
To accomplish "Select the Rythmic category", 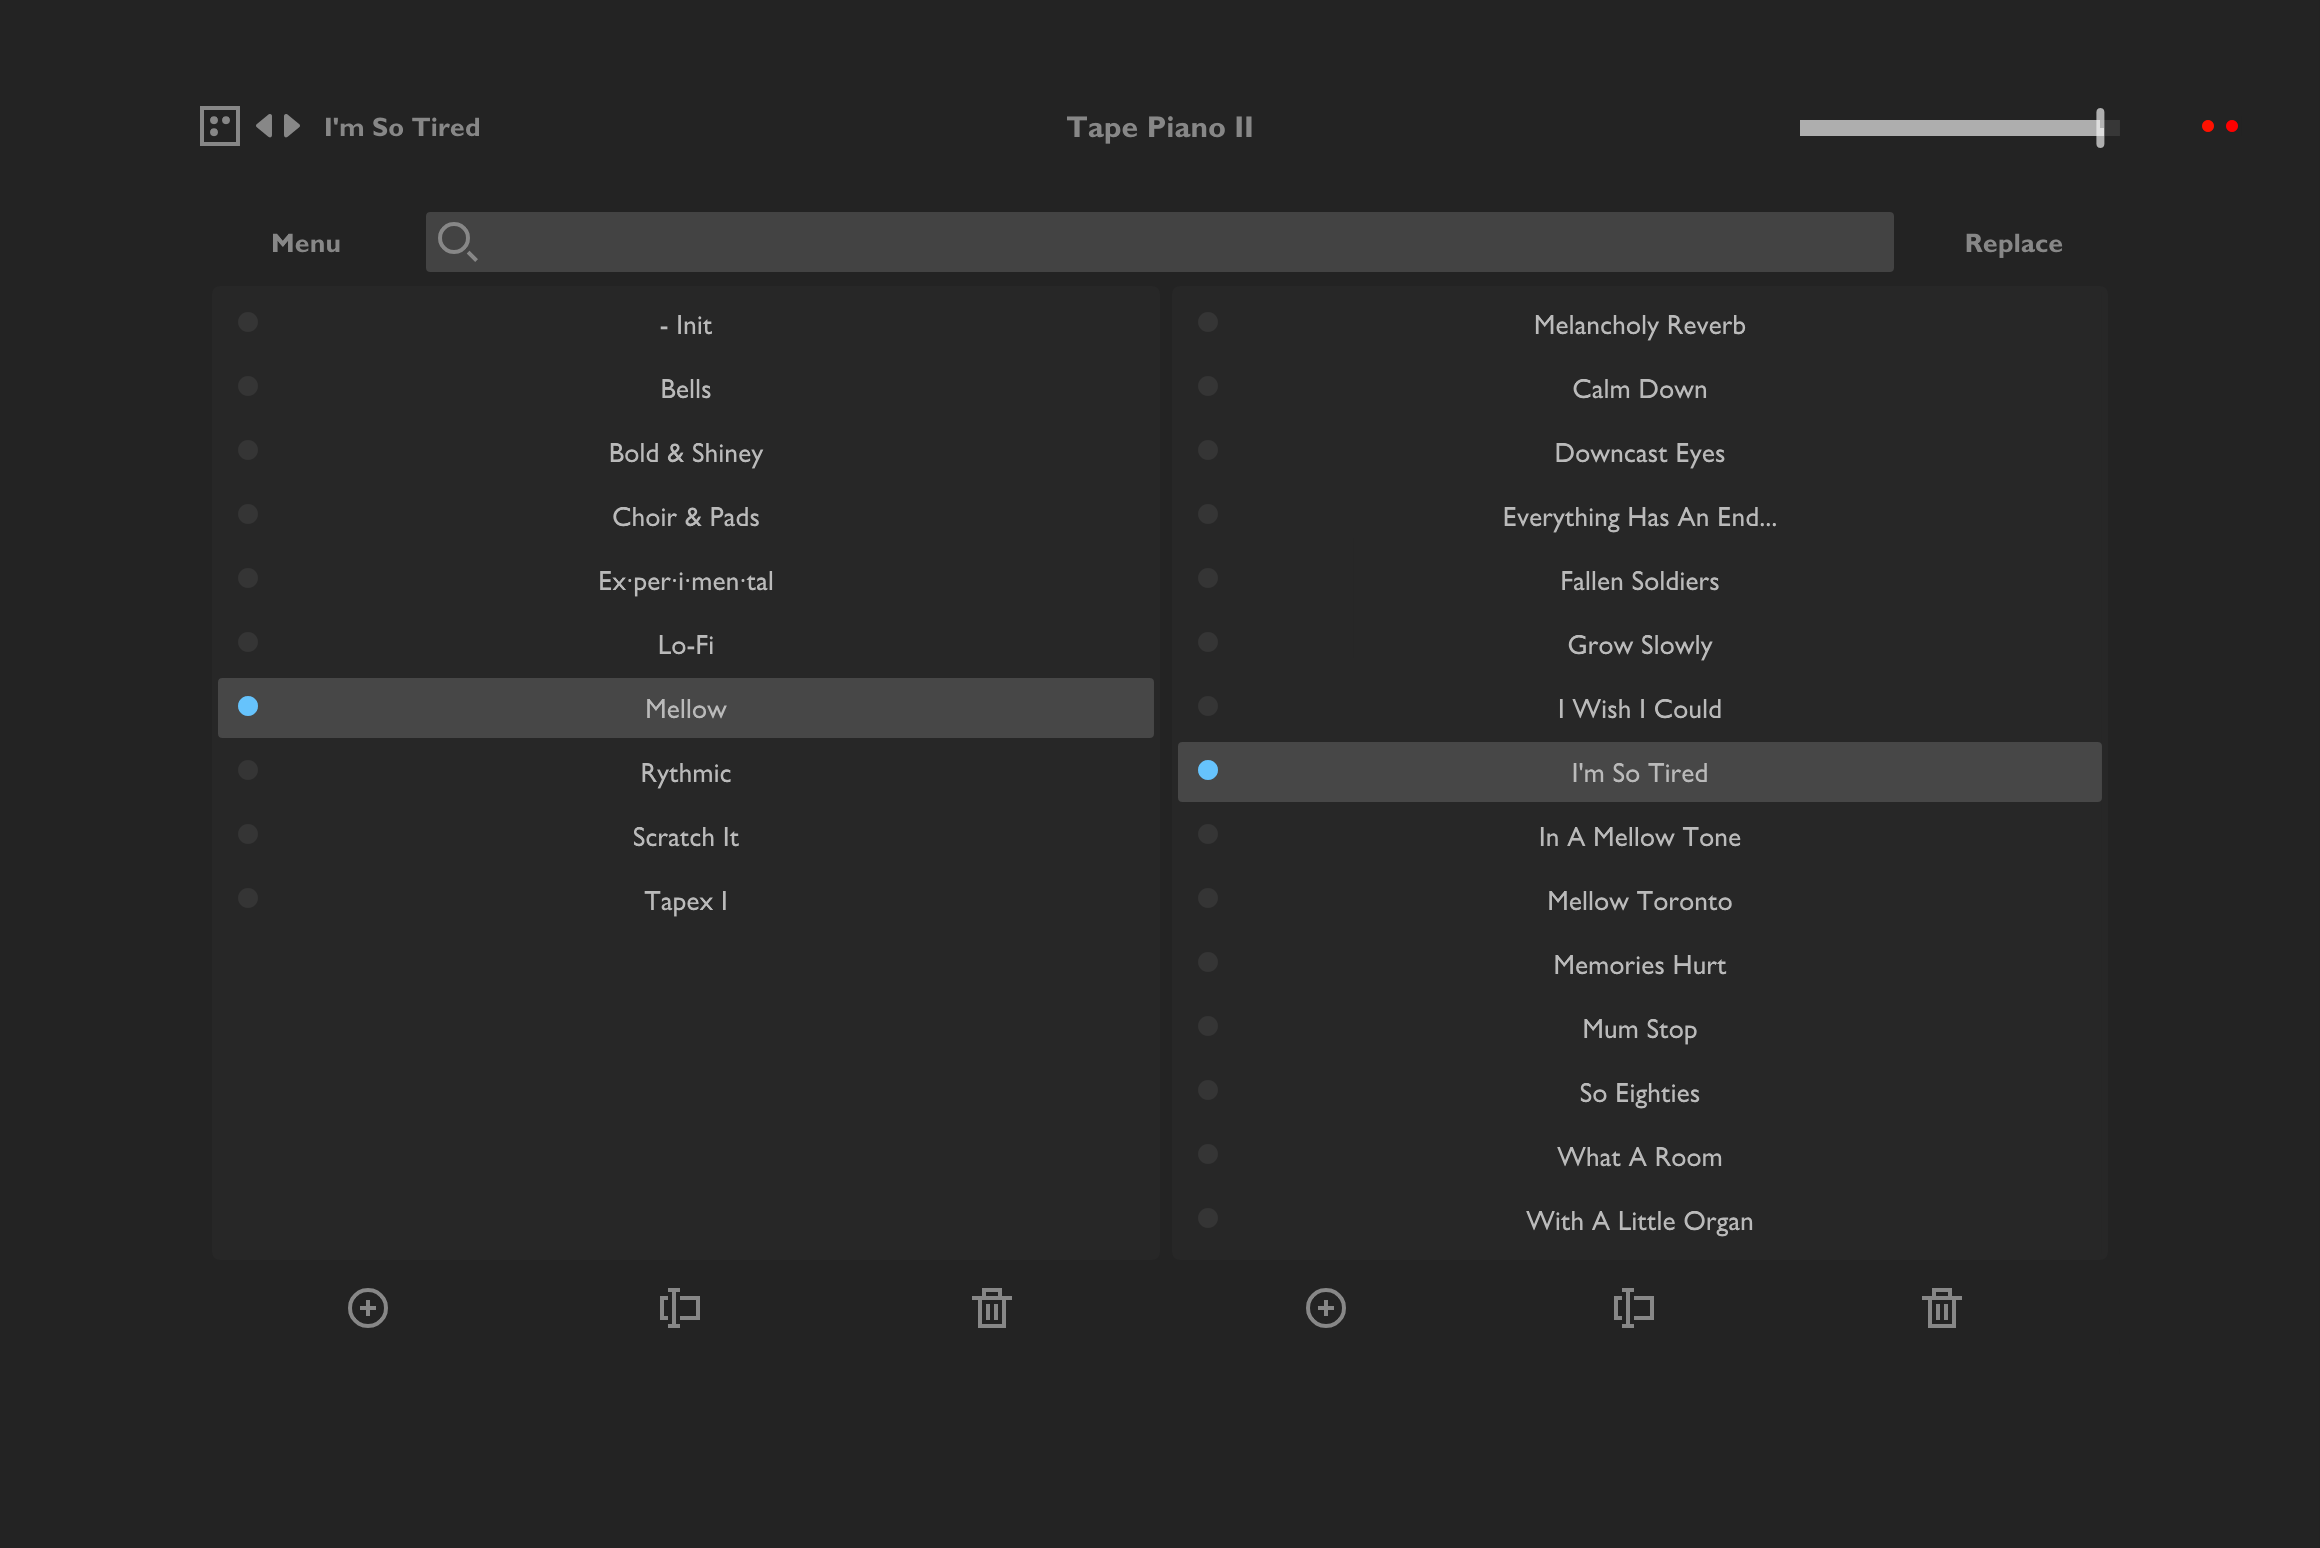I will coord(686,772).
